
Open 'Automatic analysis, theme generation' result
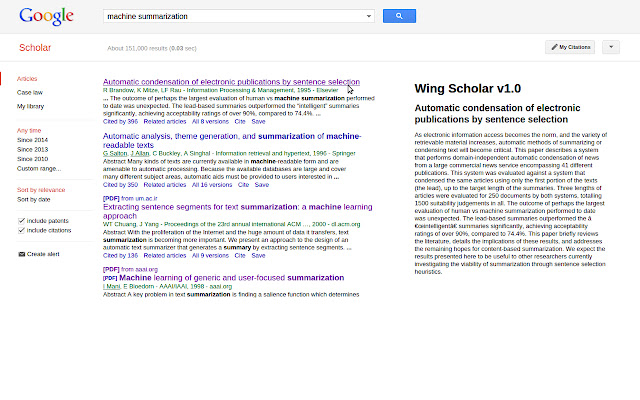coord(232,140)
